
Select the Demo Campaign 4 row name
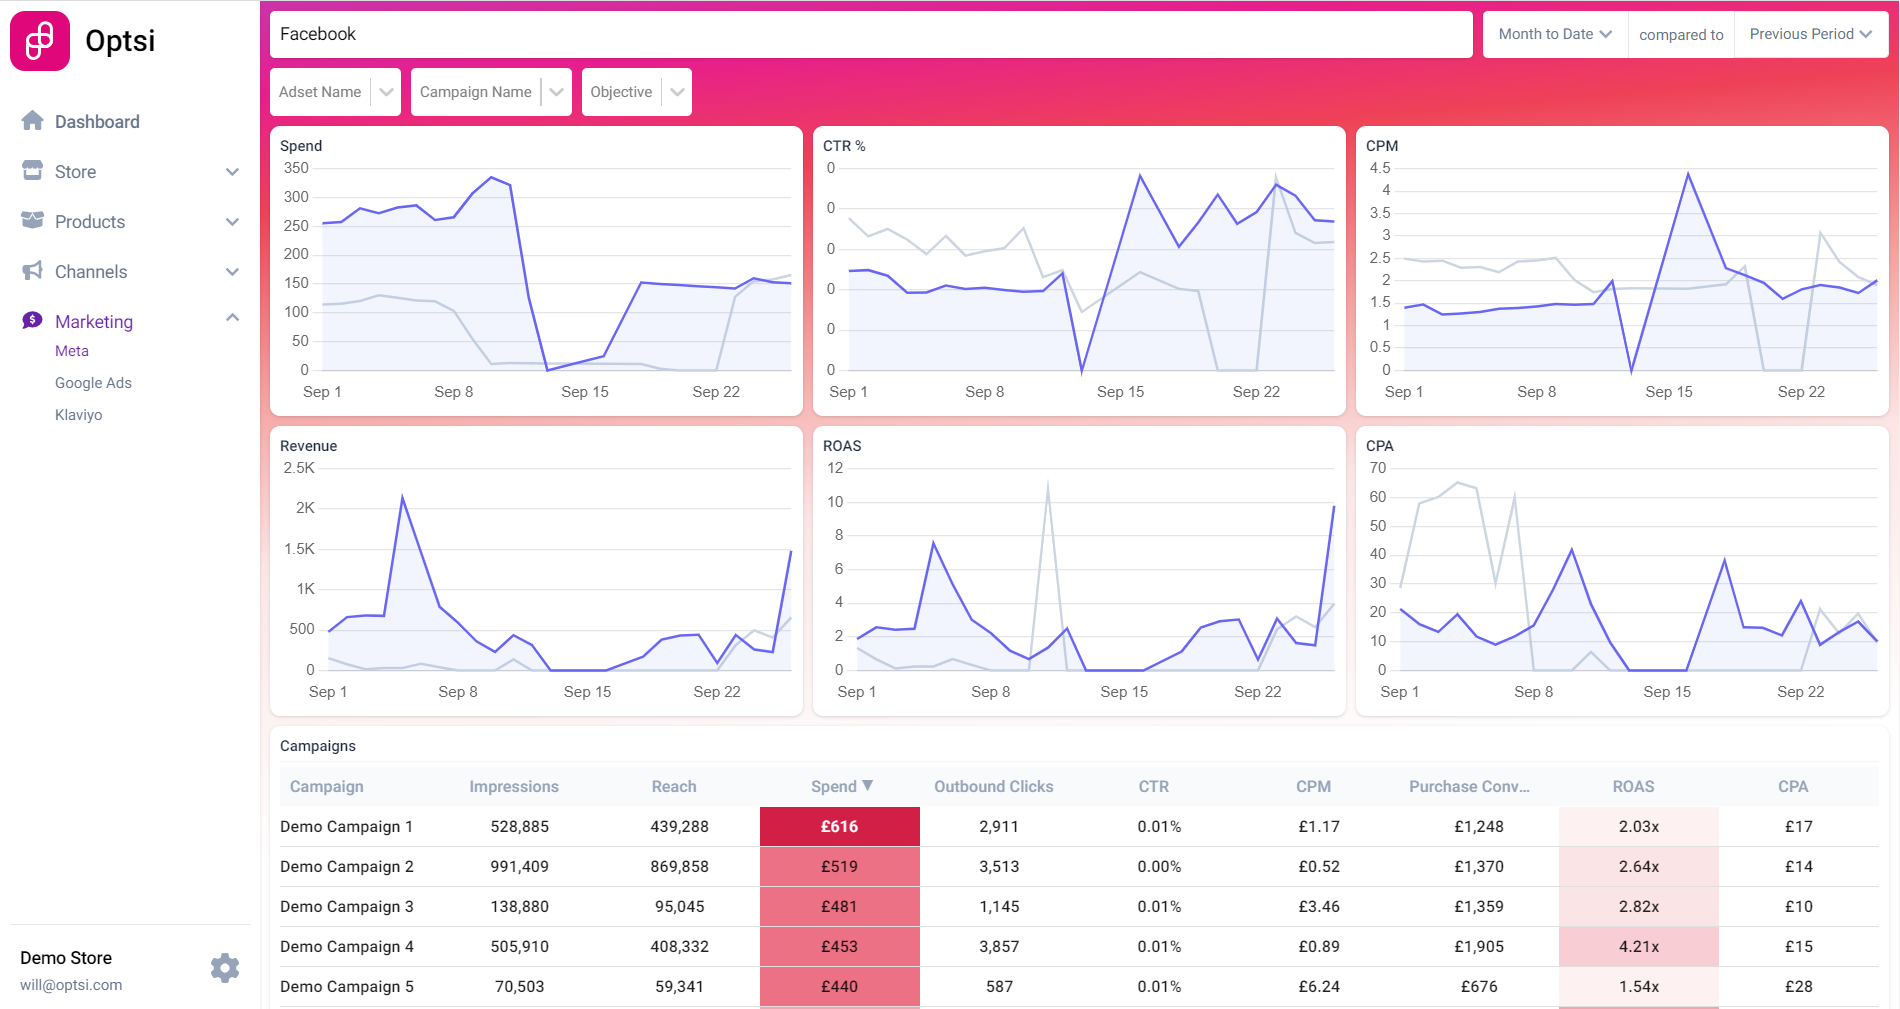[x=346, y=947]
